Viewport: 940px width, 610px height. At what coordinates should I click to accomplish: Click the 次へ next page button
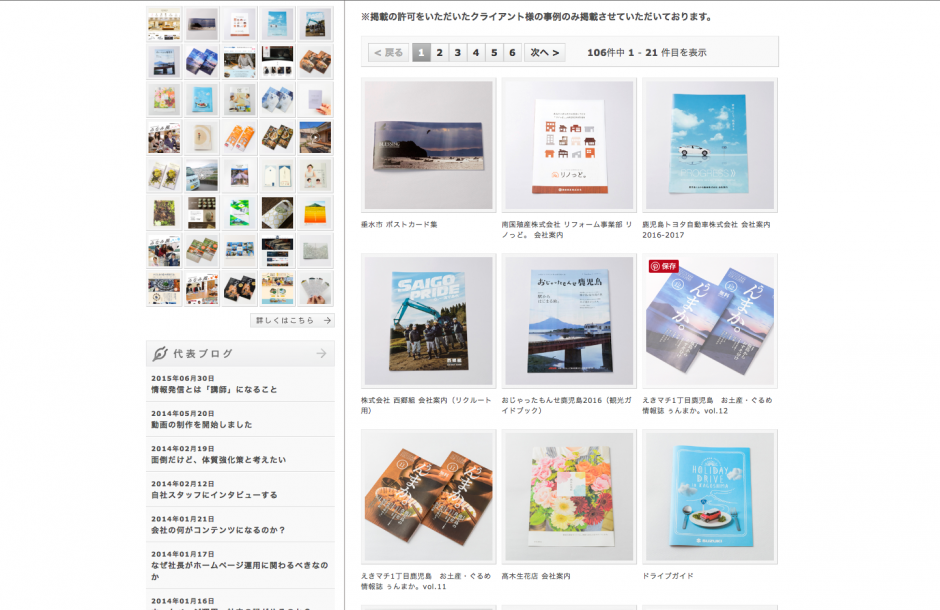point(544,52)
